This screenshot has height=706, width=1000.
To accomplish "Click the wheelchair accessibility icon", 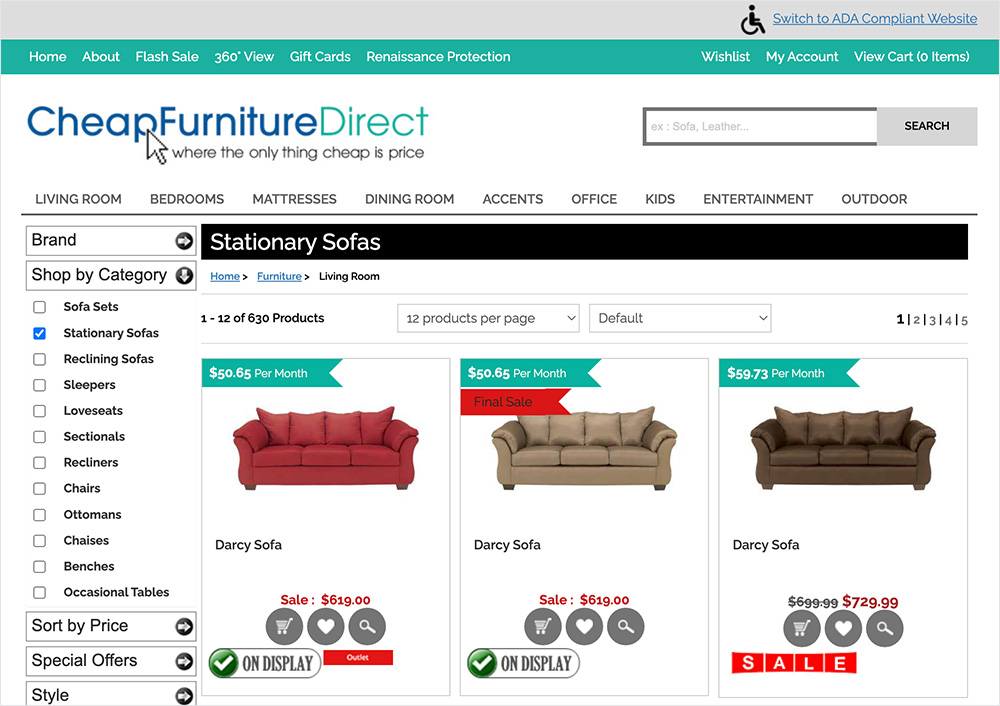I will tap(753, 20).
